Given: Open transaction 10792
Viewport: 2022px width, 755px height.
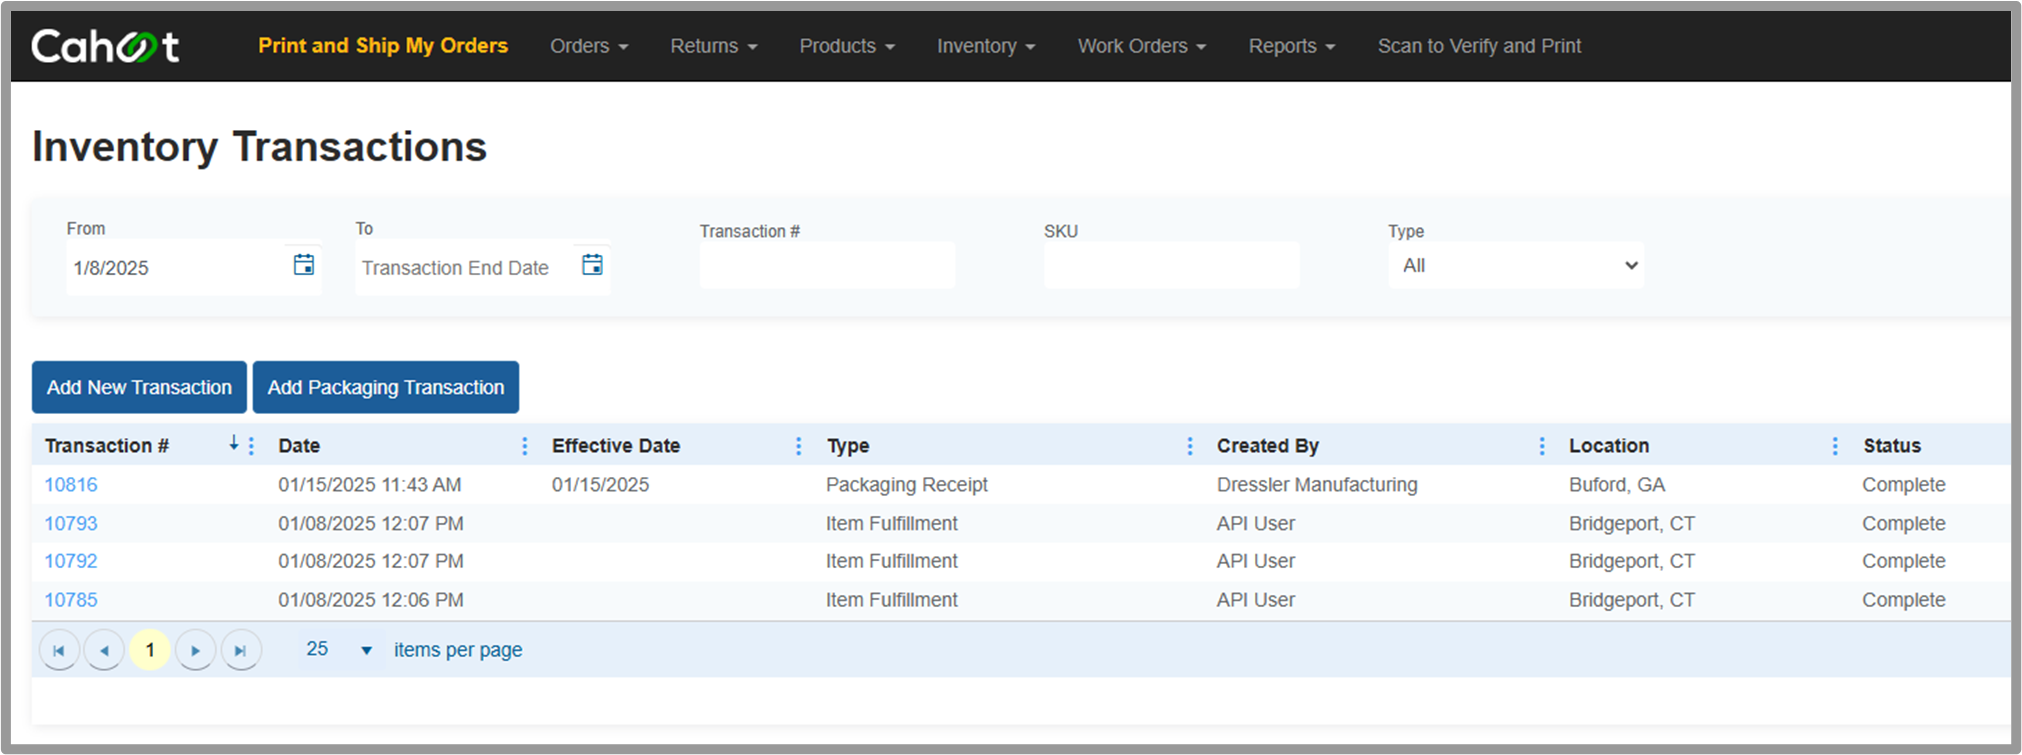Looking at the screenshot, I should pos(71,562).
